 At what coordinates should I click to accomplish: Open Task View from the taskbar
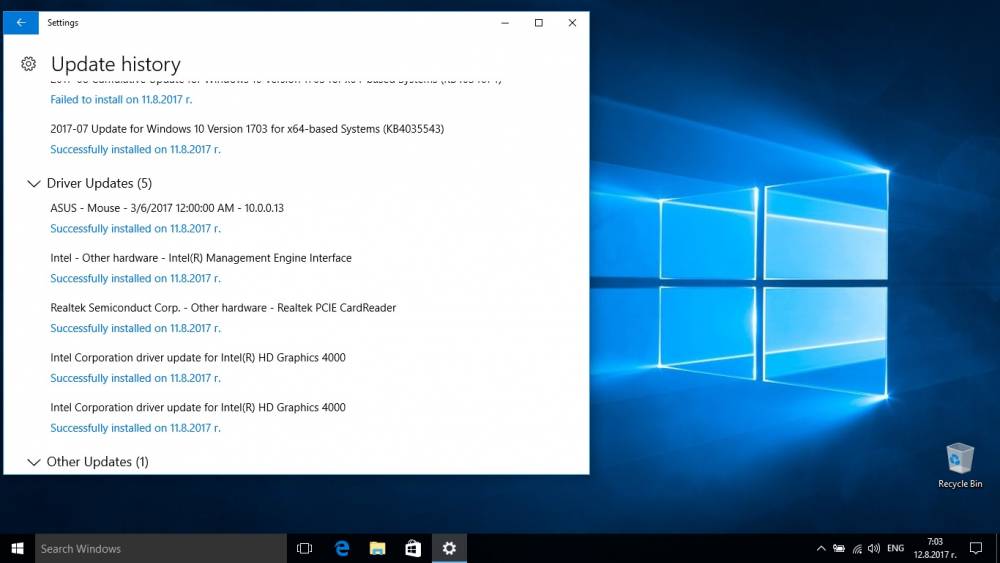304,548
